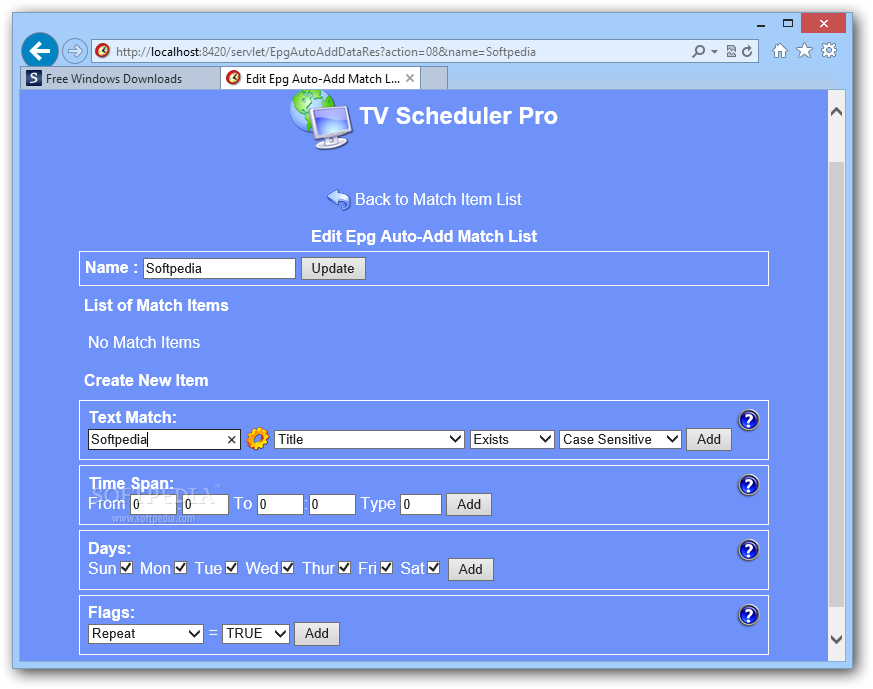Screen dimensions: 873x689
Task: Refresh the page with reload icon
Action: (747, 51)
